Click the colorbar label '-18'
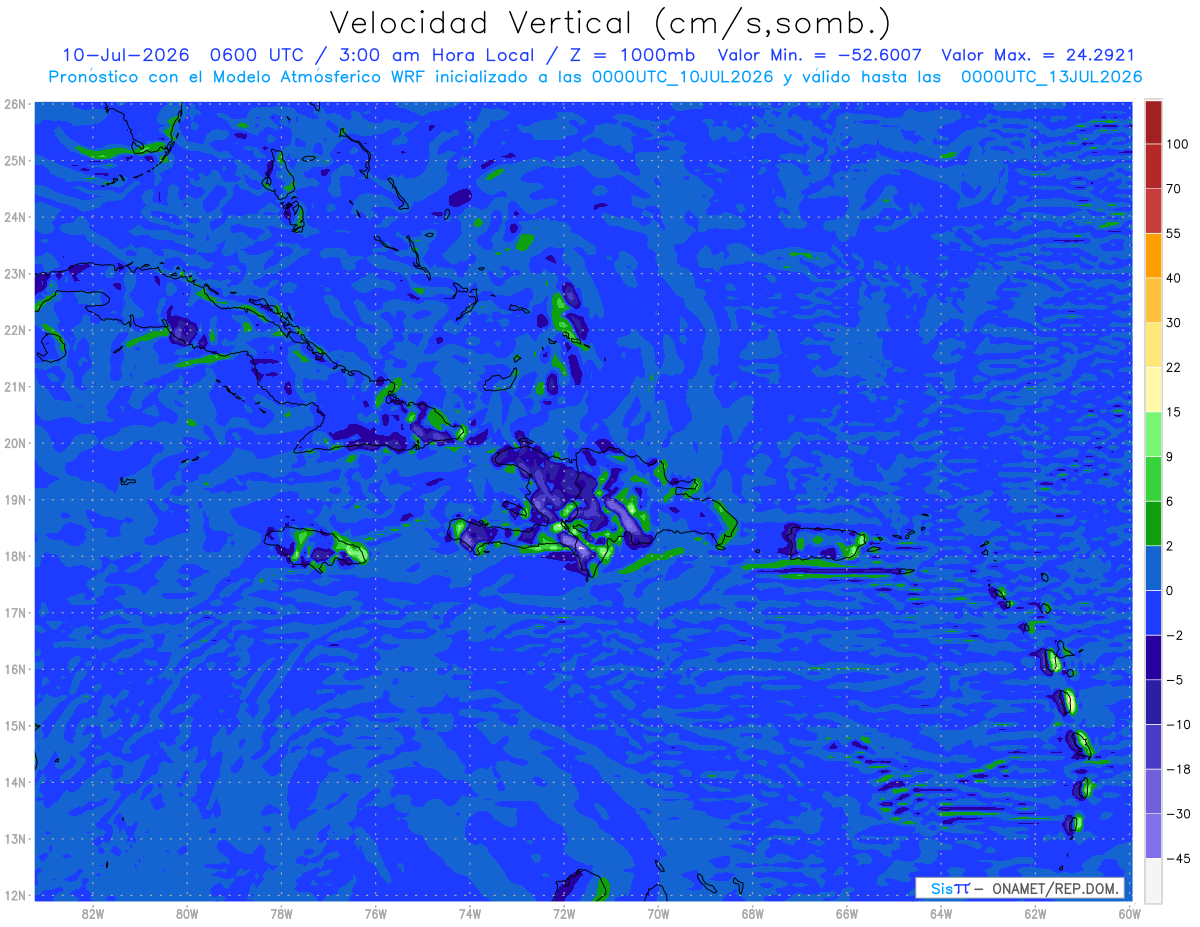Screen dimensions: 1200x927 point(1178,769)
